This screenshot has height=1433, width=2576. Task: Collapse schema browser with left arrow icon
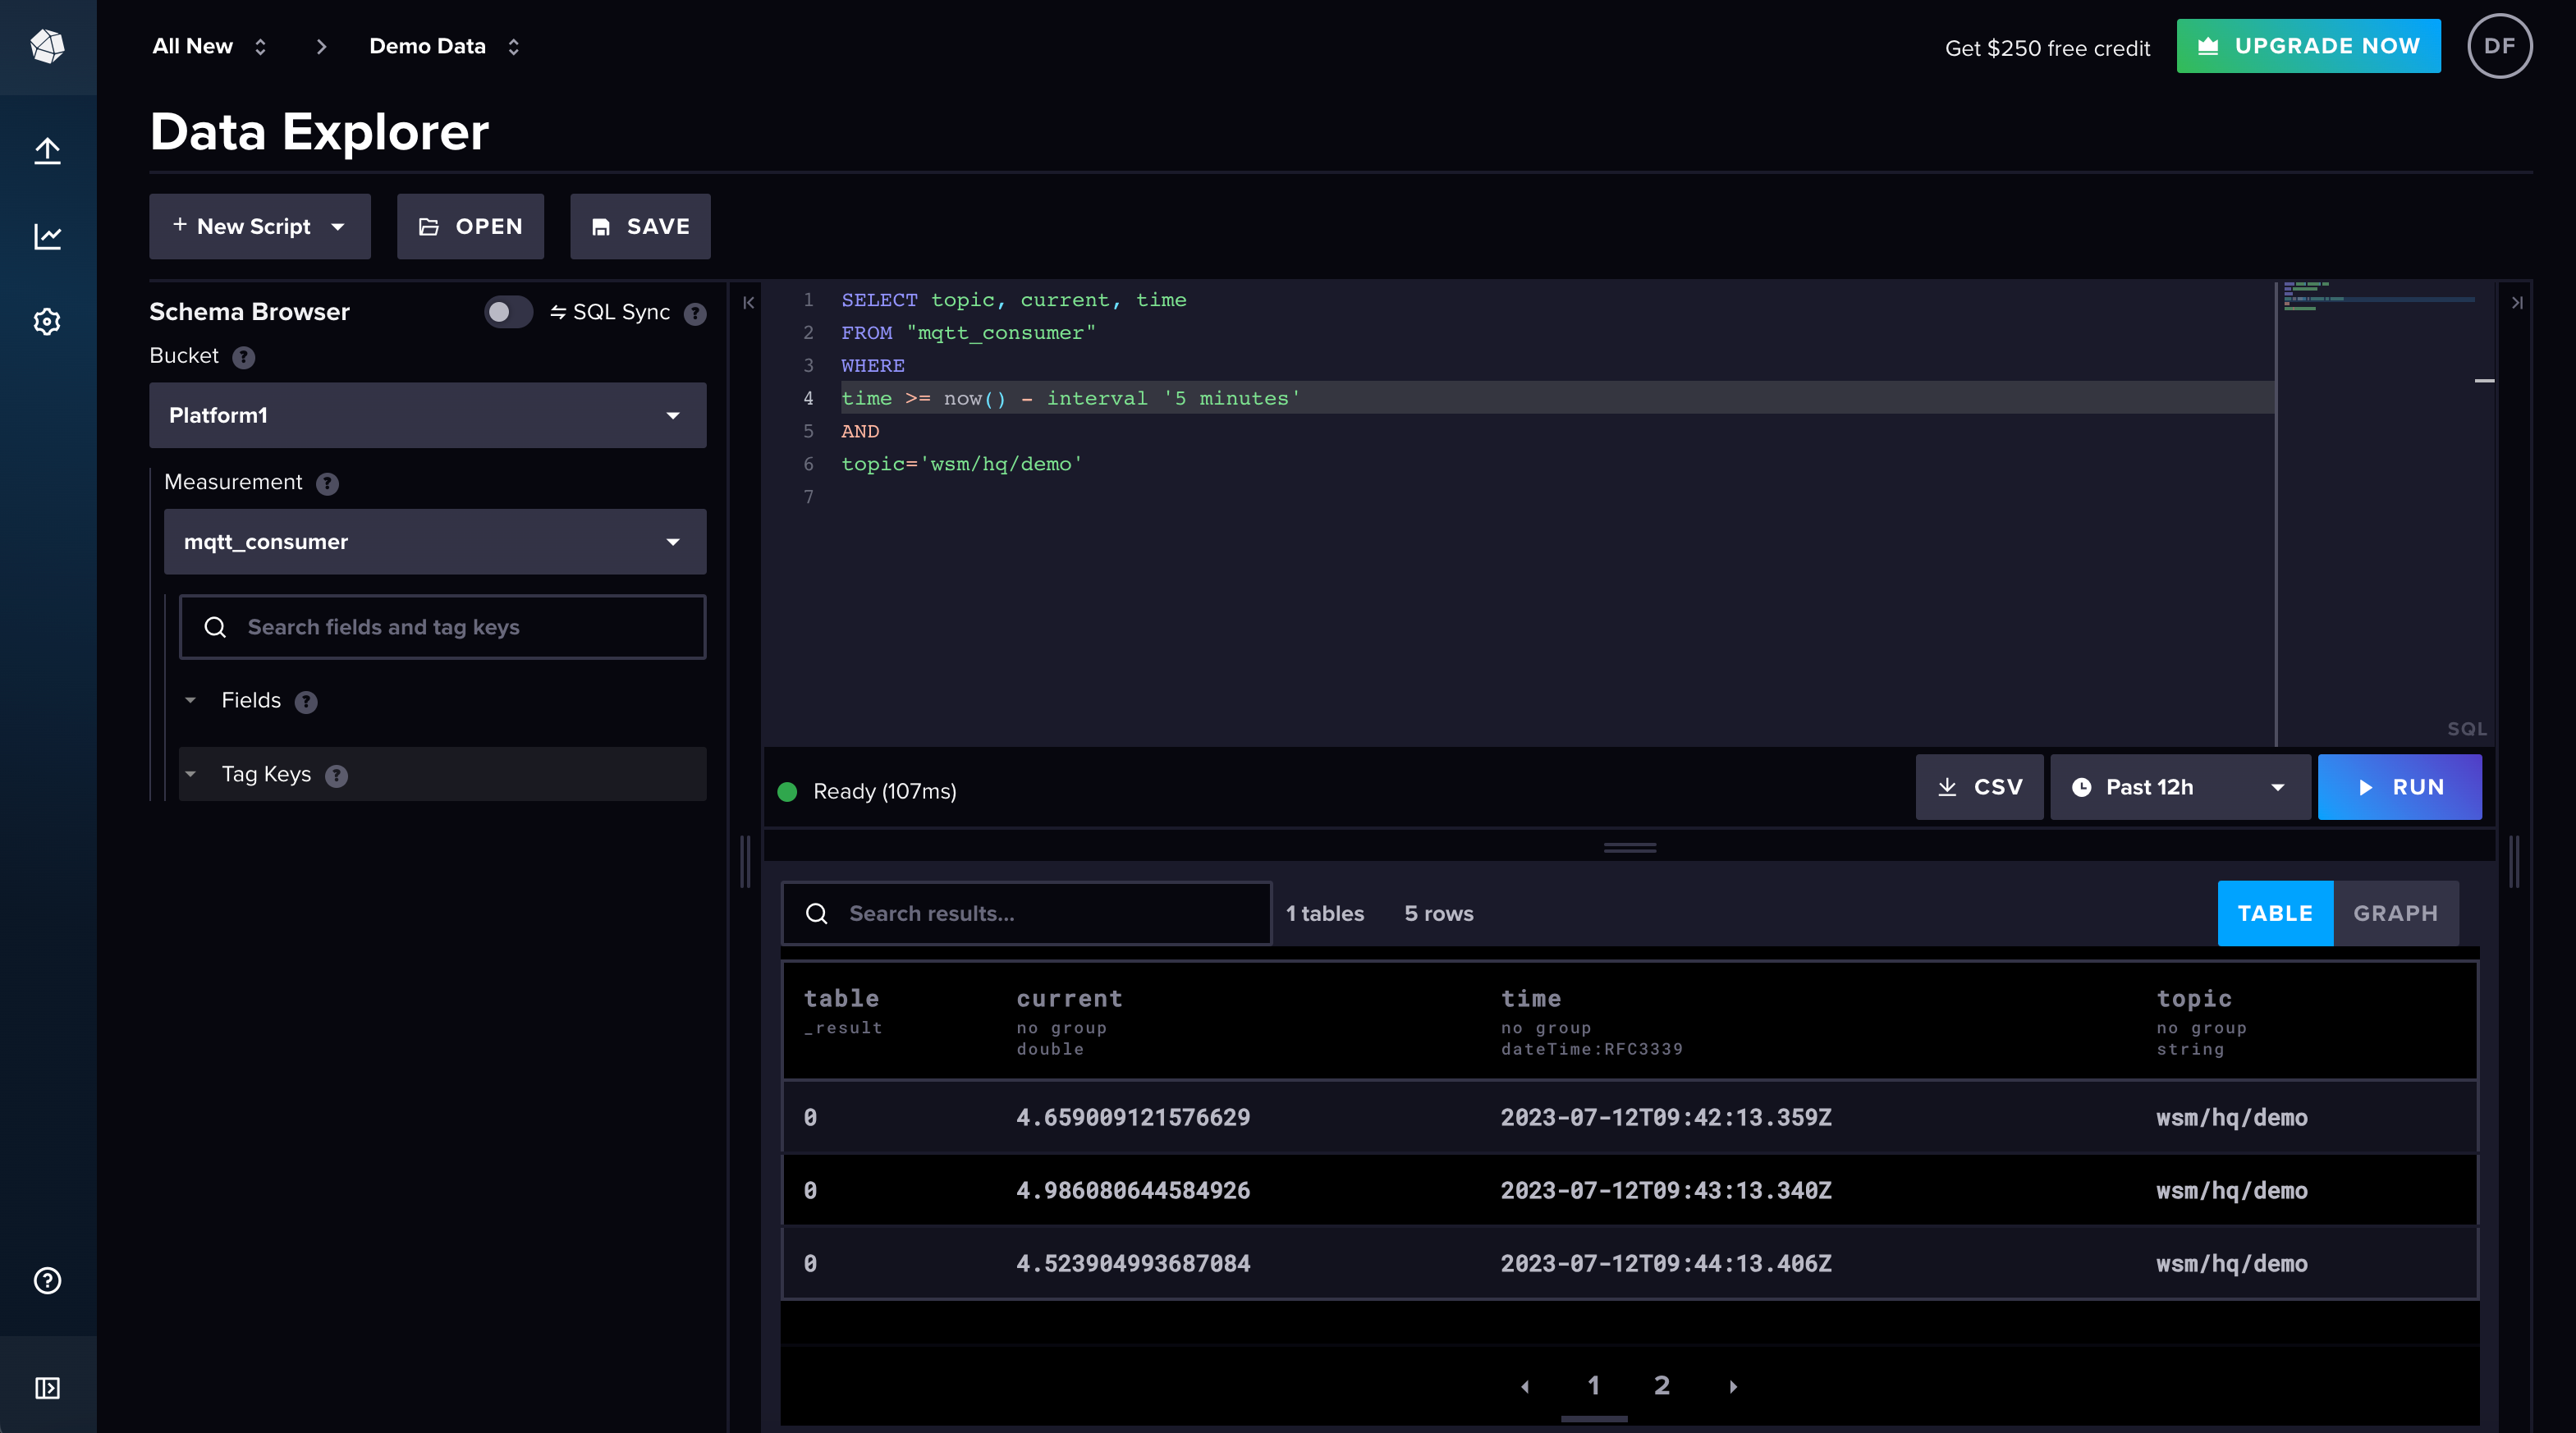pyautogui.click(x=749, y=303)
